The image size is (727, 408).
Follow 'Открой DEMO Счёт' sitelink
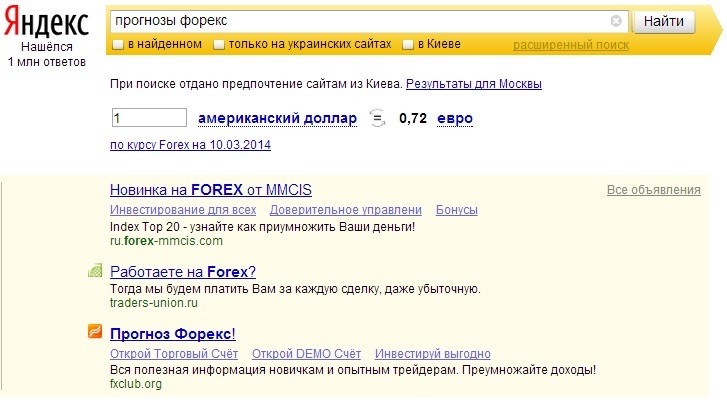click(x=306, y=354)
